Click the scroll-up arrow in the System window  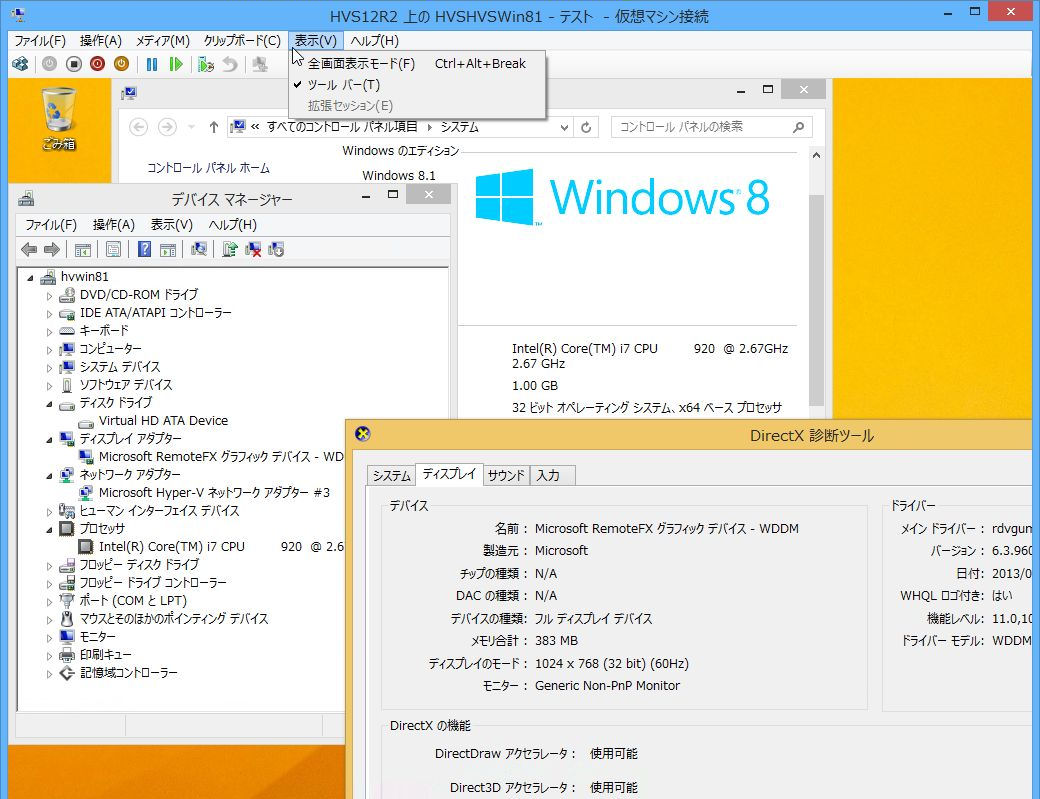(816, 155)
